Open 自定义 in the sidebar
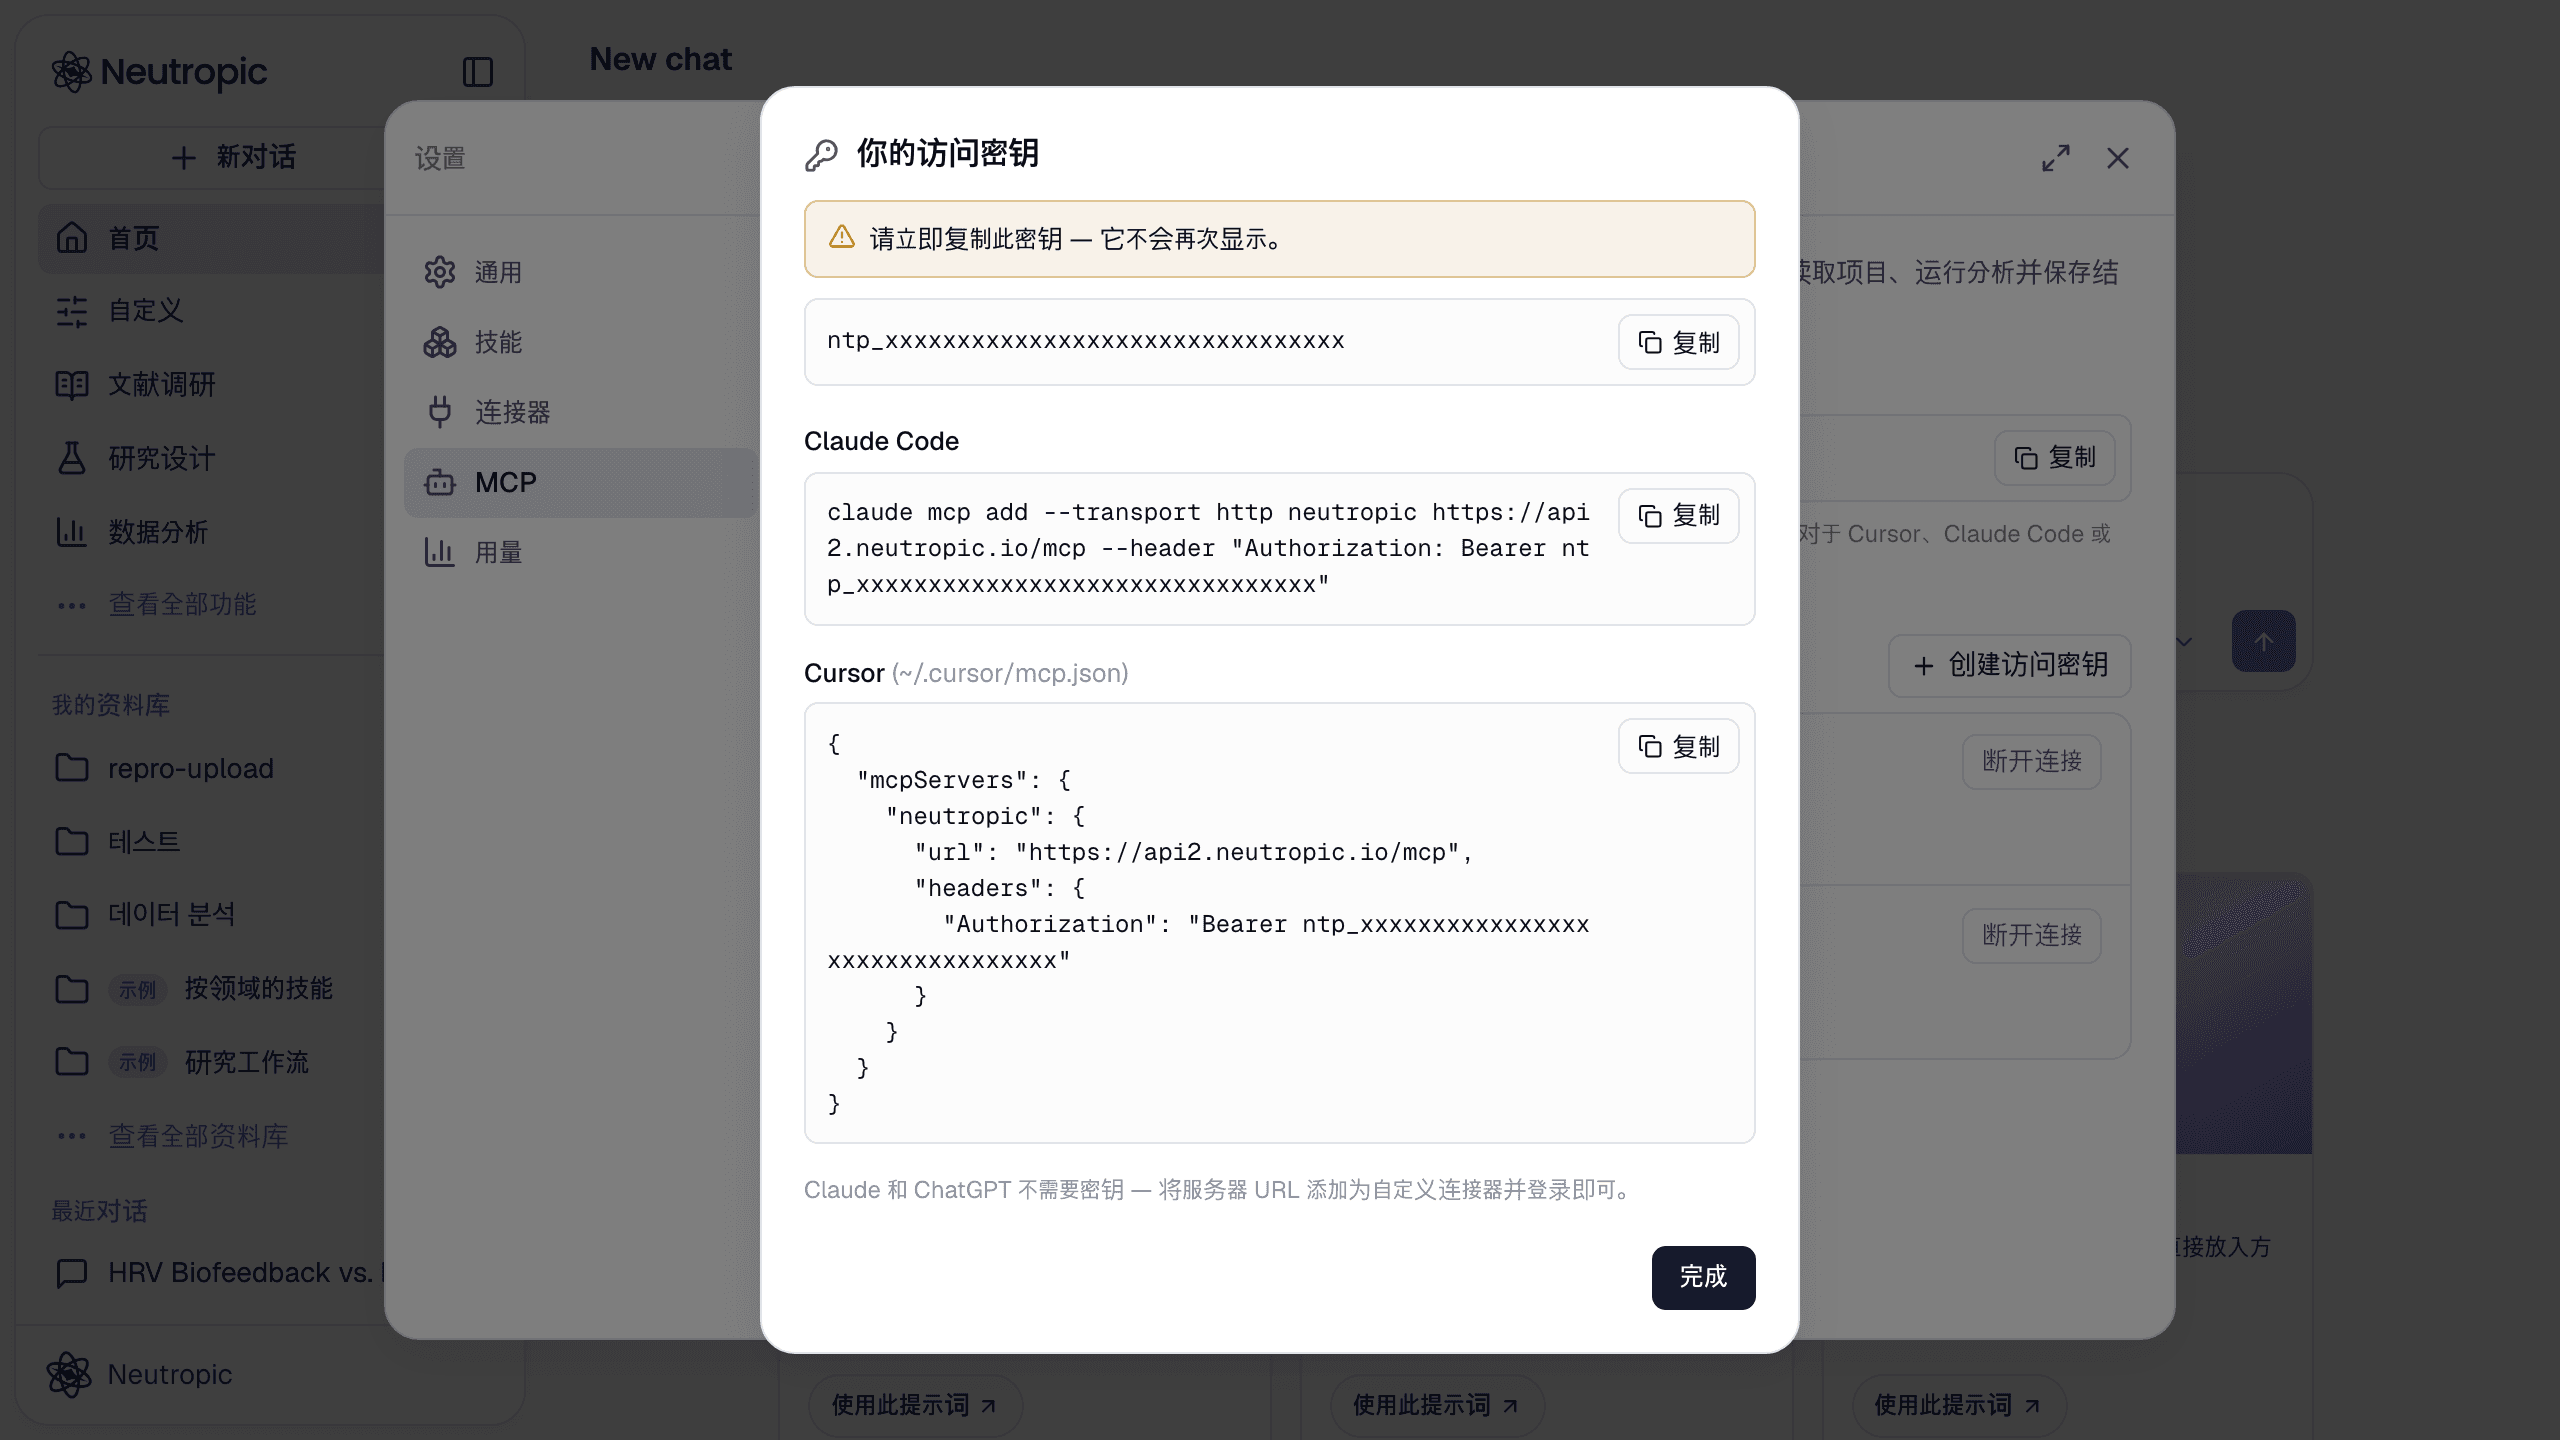The width and height of the screenshot is (2560, 1440). [x=212, y=311]
